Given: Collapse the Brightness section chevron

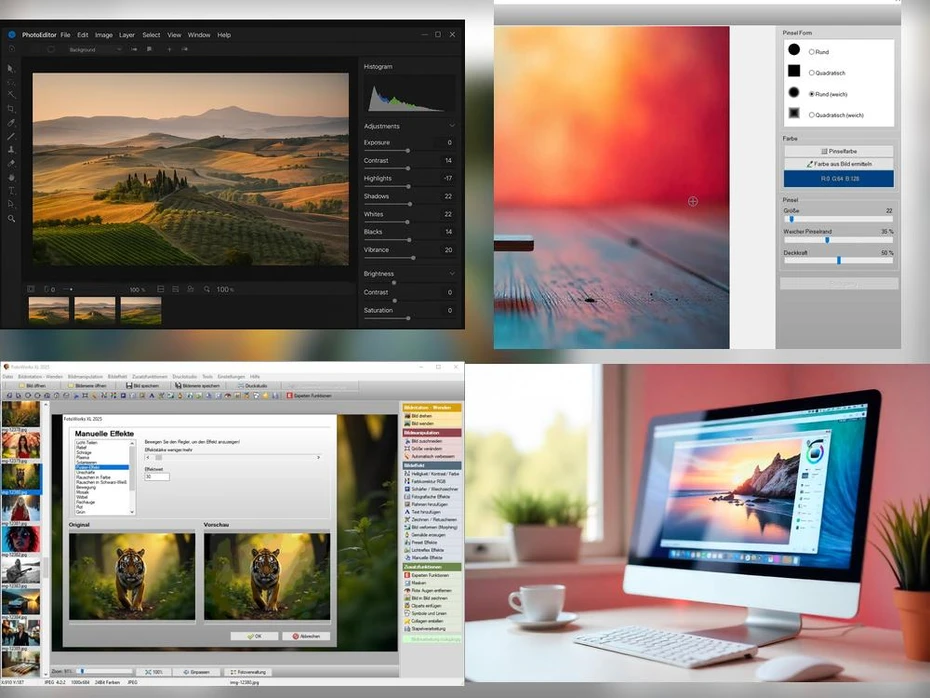Looking at the screenshot, I should click(x=452, y=273).
